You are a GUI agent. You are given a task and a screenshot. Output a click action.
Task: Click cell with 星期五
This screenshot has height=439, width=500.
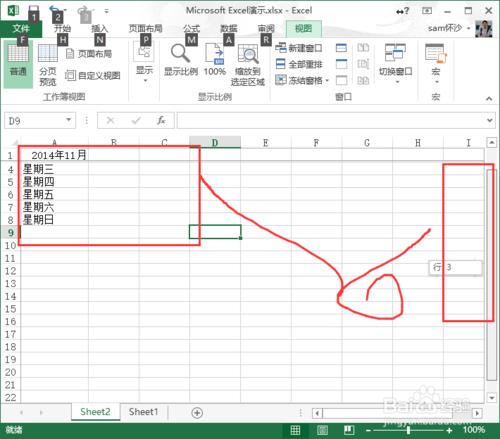54,195
